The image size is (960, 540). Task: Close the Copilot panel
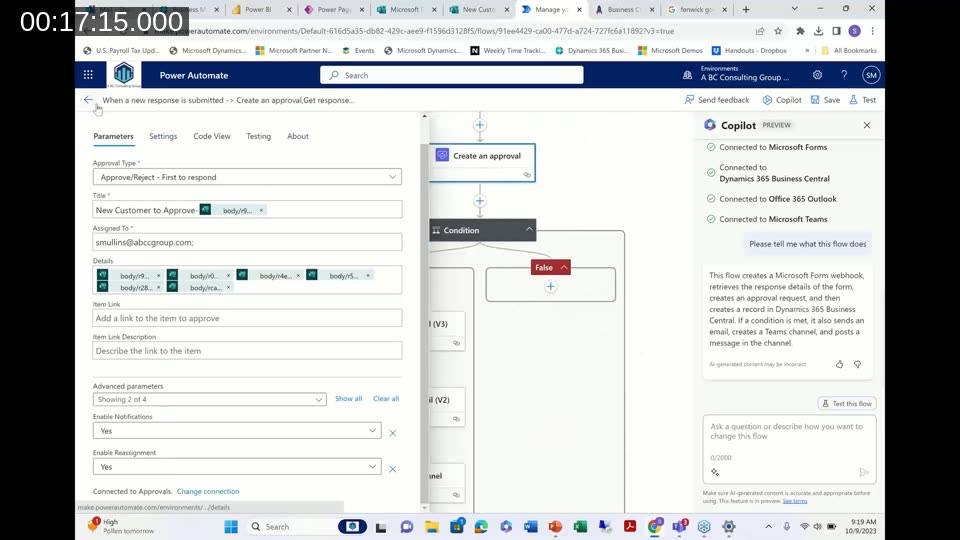point(867,125)
